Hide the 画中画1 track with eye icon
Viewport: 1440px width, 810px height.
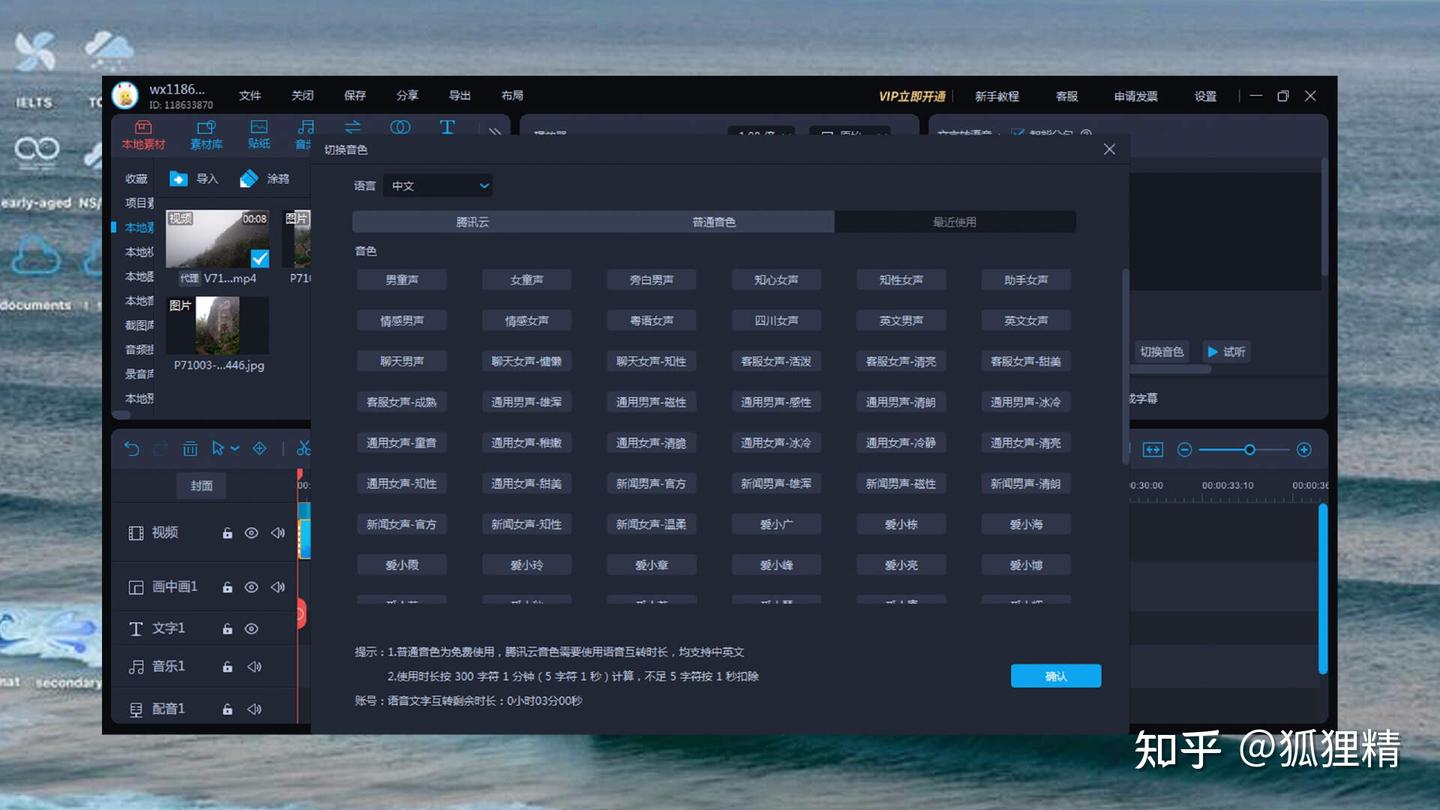point(252,587)
